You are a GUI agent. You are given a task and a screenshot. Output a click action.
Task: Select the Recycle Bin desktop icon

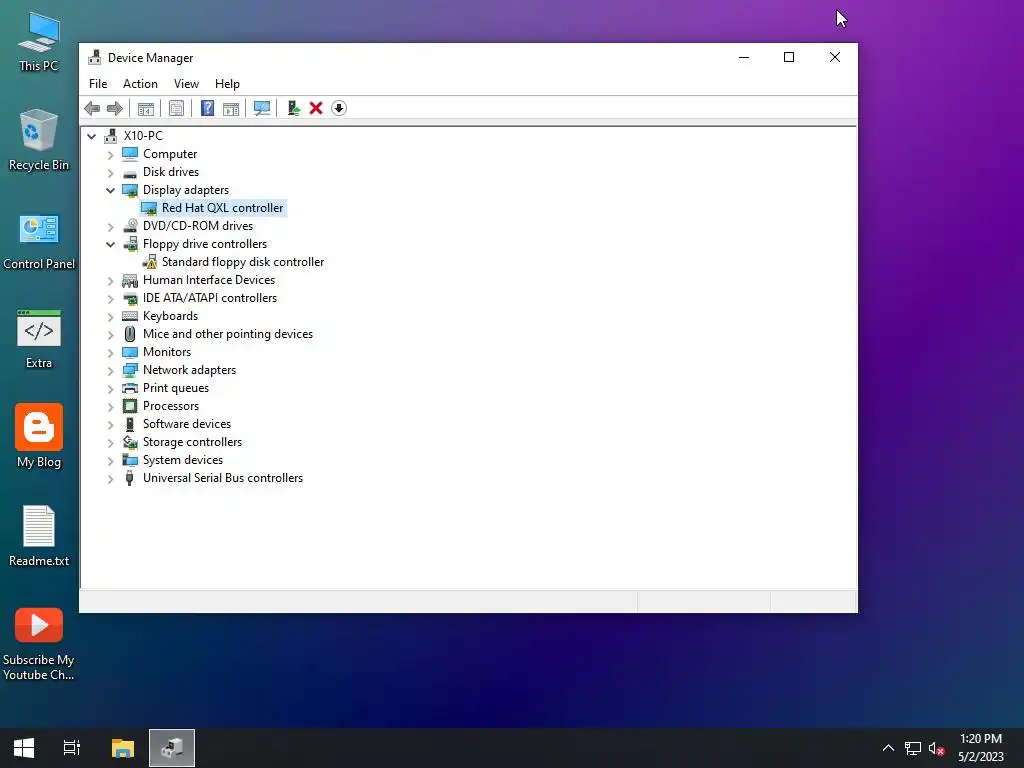click(x=39, y=140)
